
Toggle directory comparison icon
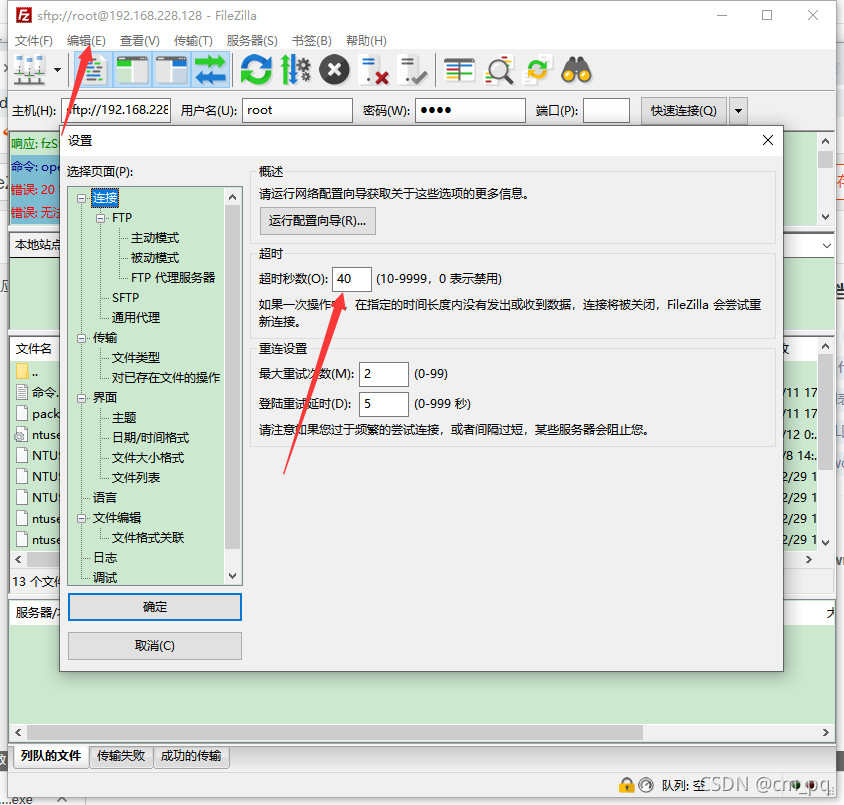[x=499, y=70]
